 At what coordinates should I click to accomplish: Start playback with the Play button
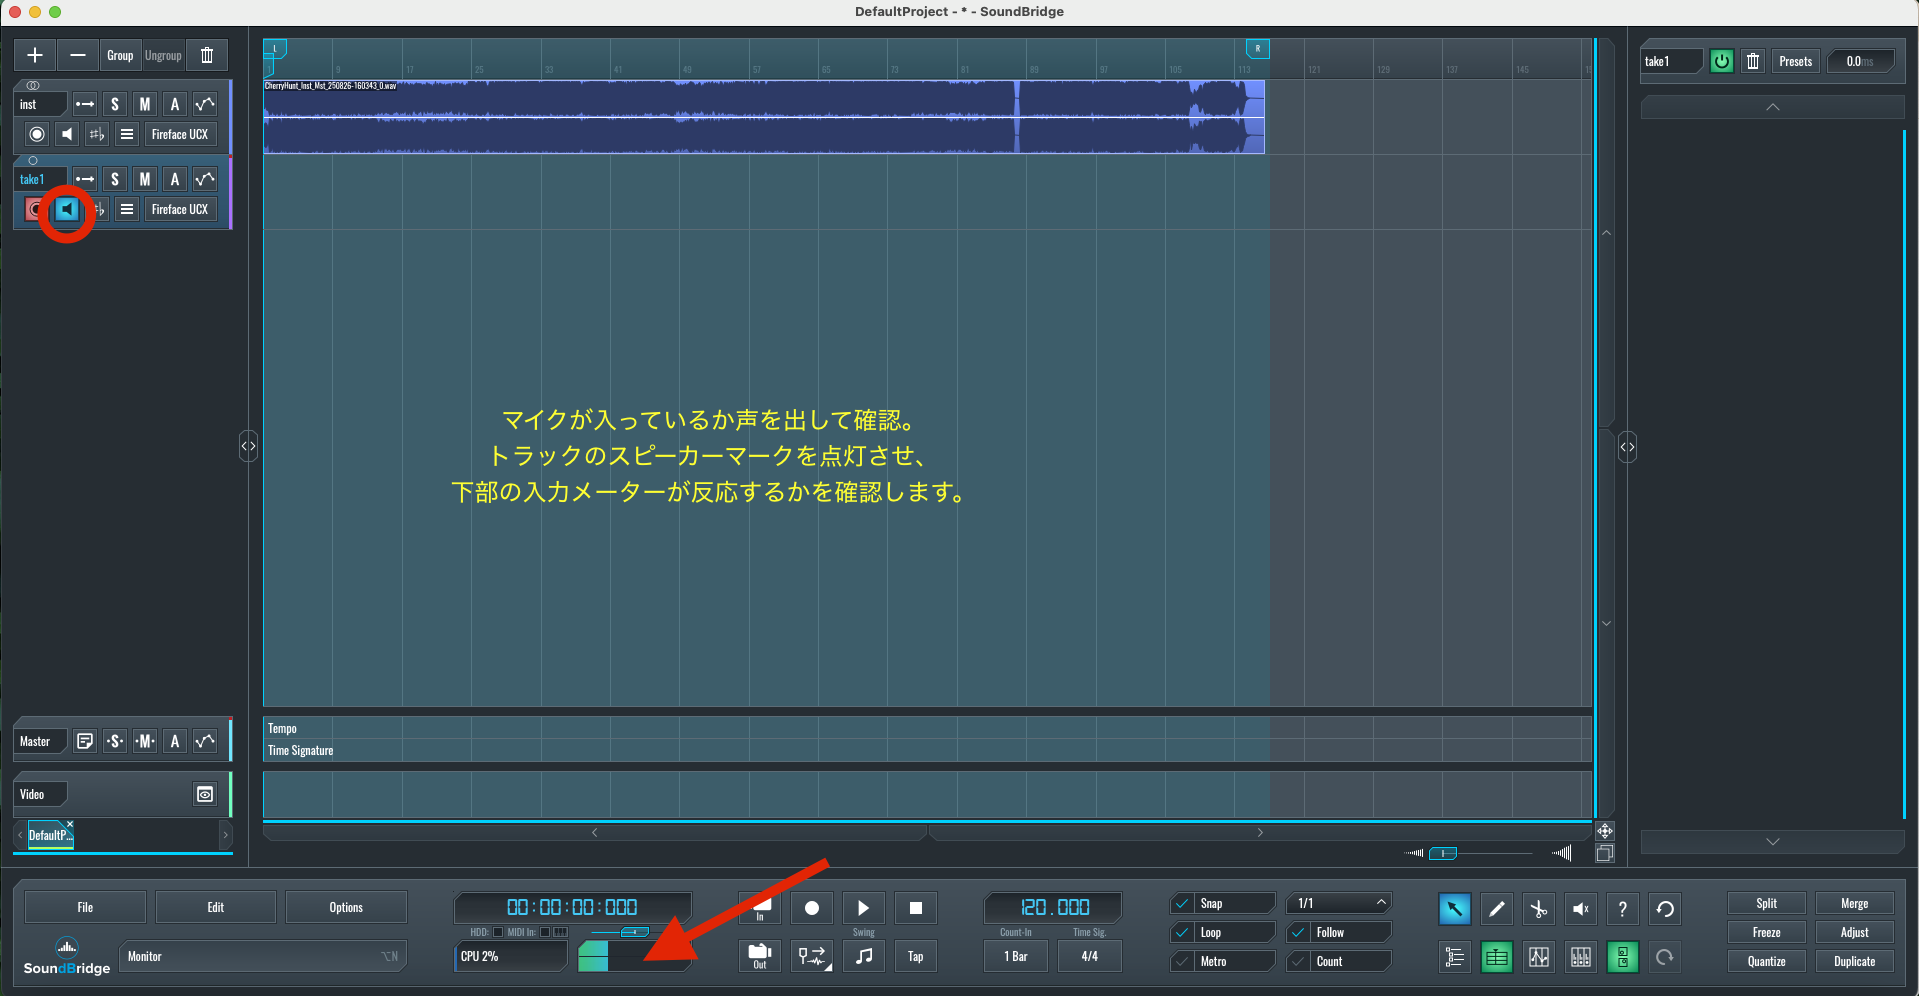coord(863,908)
